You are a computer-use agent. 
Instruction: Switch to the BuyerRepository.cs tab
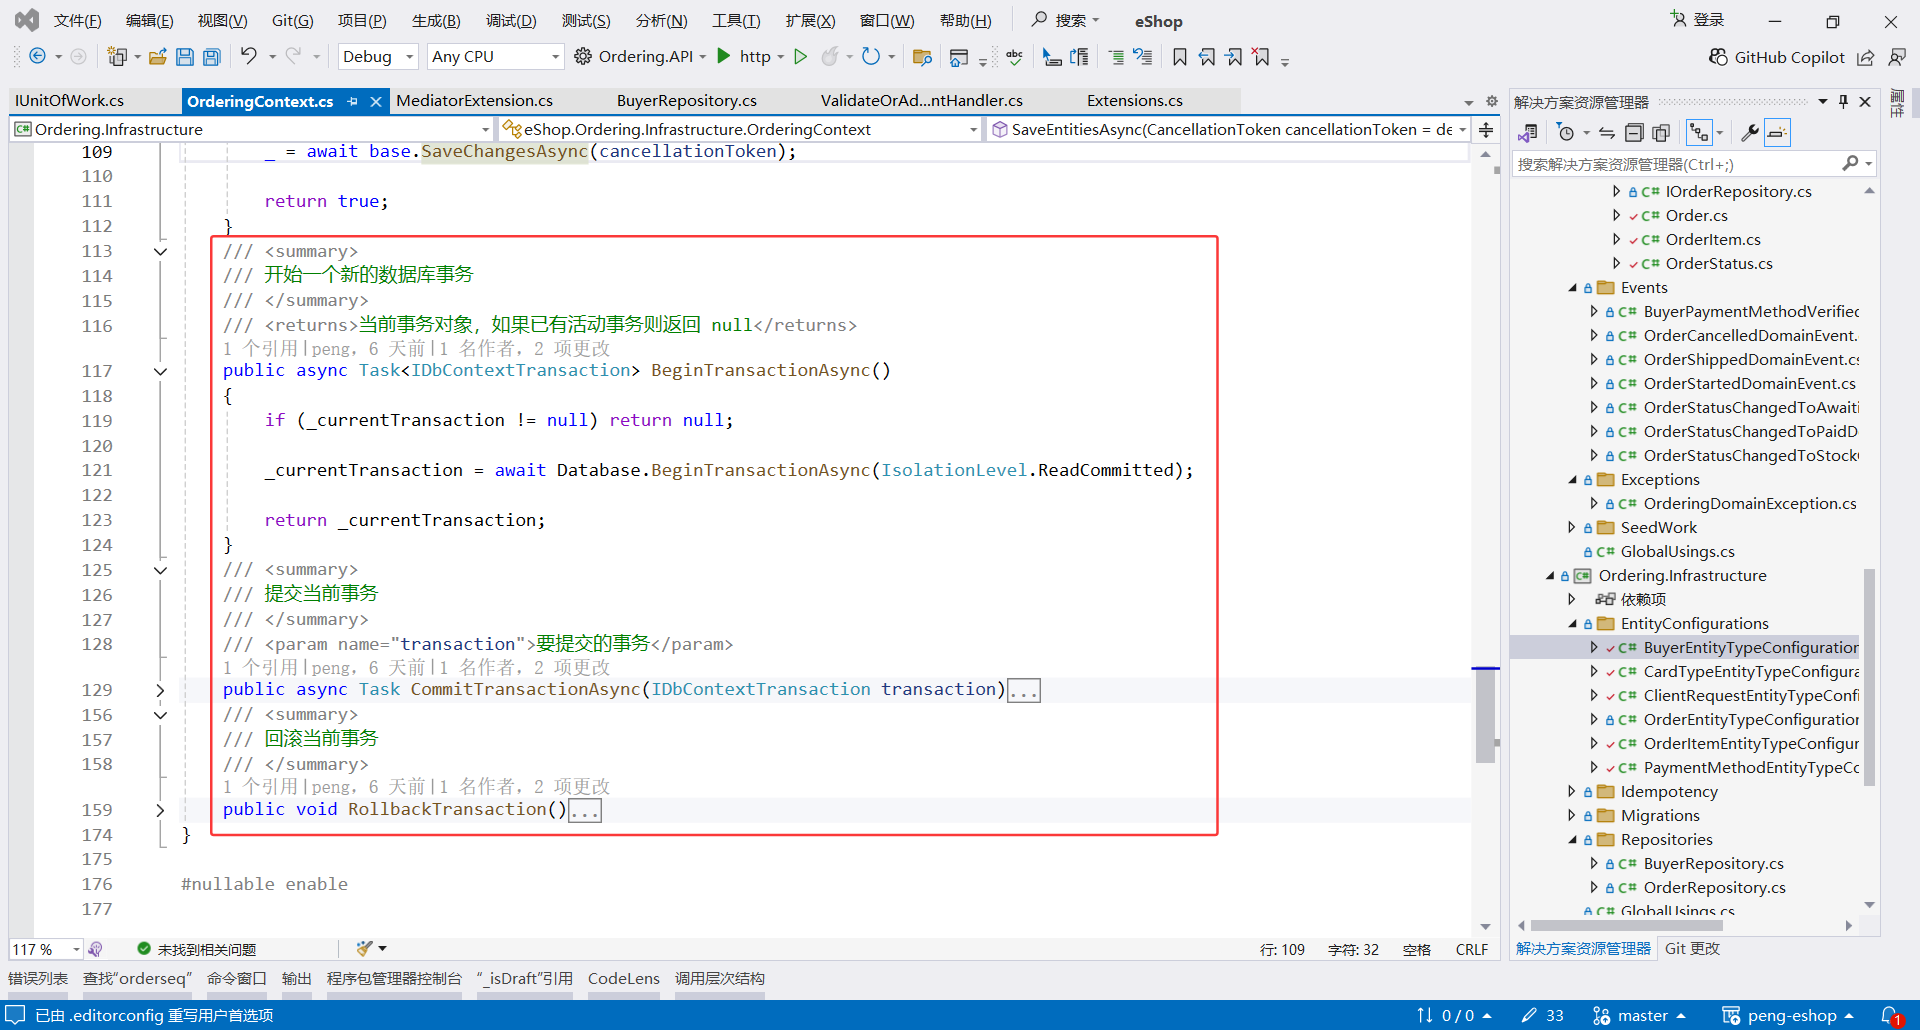point(686,100)
